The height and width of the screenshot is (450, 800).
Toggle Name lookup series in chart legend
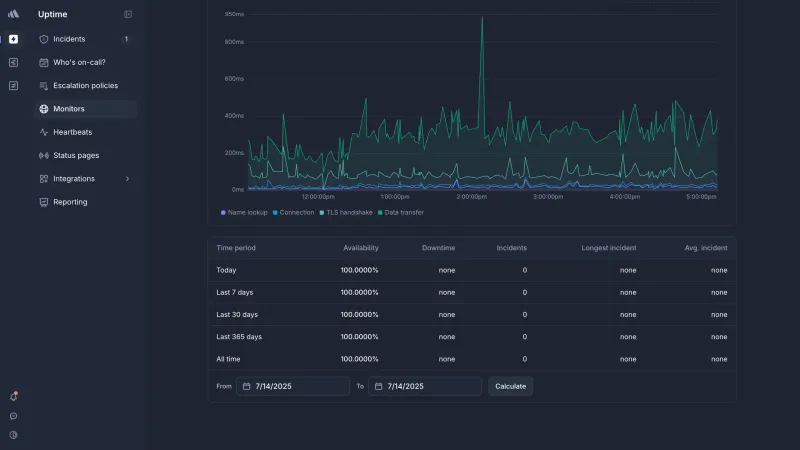coord(244,212)
